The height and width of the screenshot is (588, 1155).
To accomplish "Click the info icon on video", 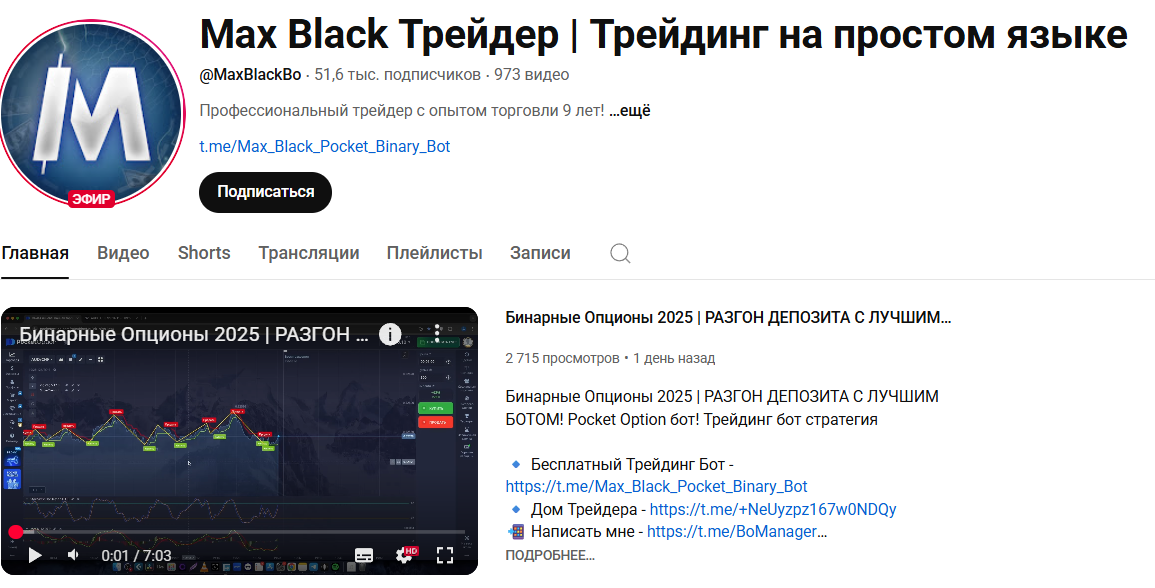I will click(x=389, y=334).
